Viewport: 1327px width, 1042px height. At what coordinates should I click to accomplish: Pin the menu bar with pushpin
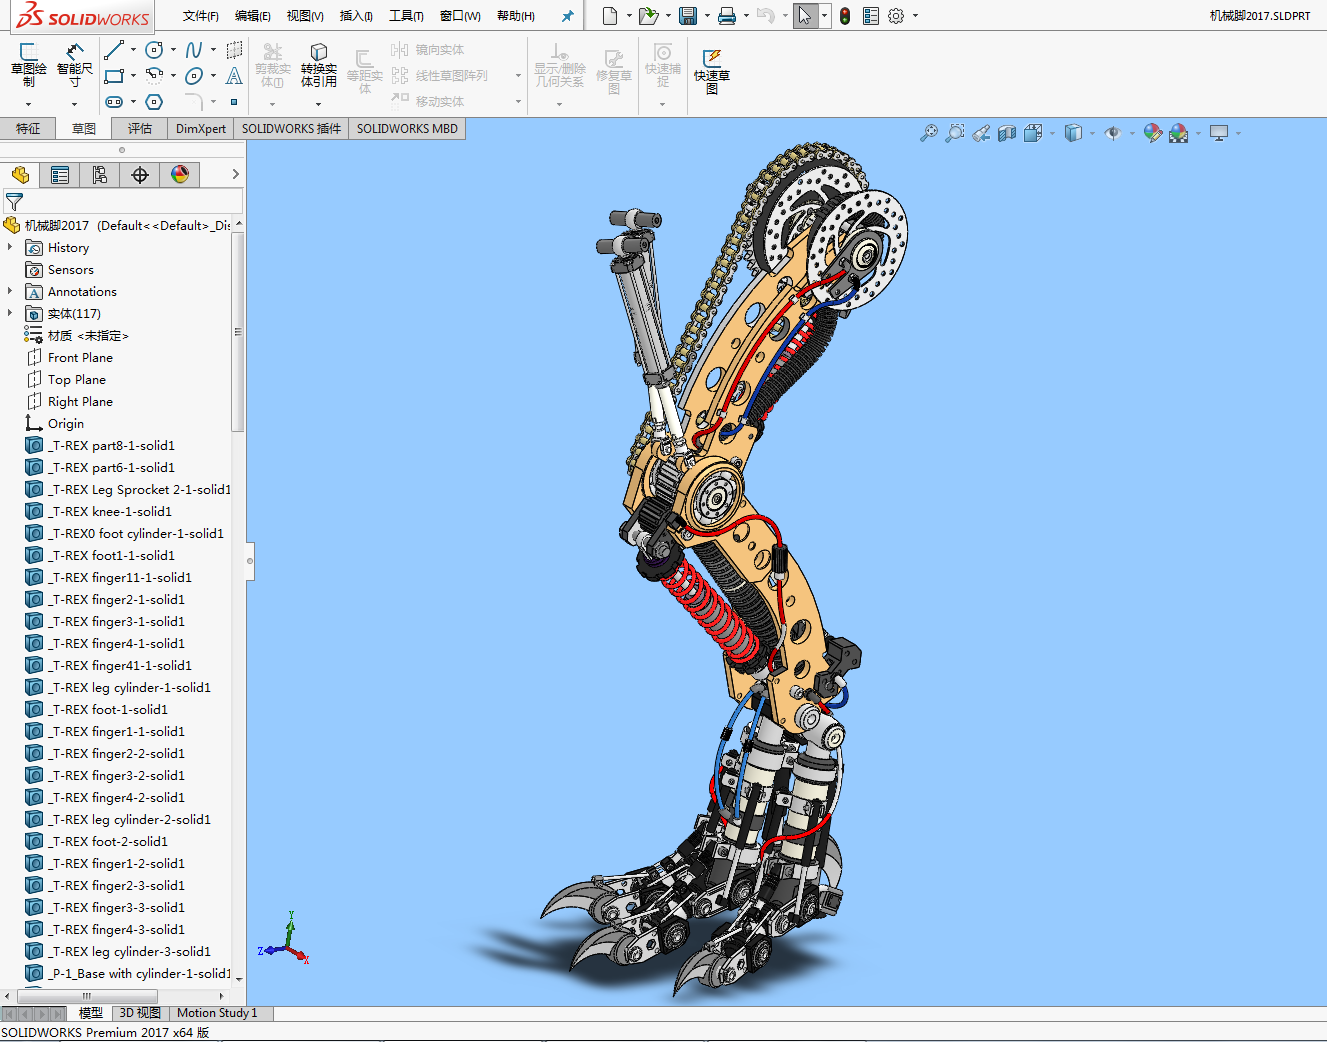(x=568, y=16)
